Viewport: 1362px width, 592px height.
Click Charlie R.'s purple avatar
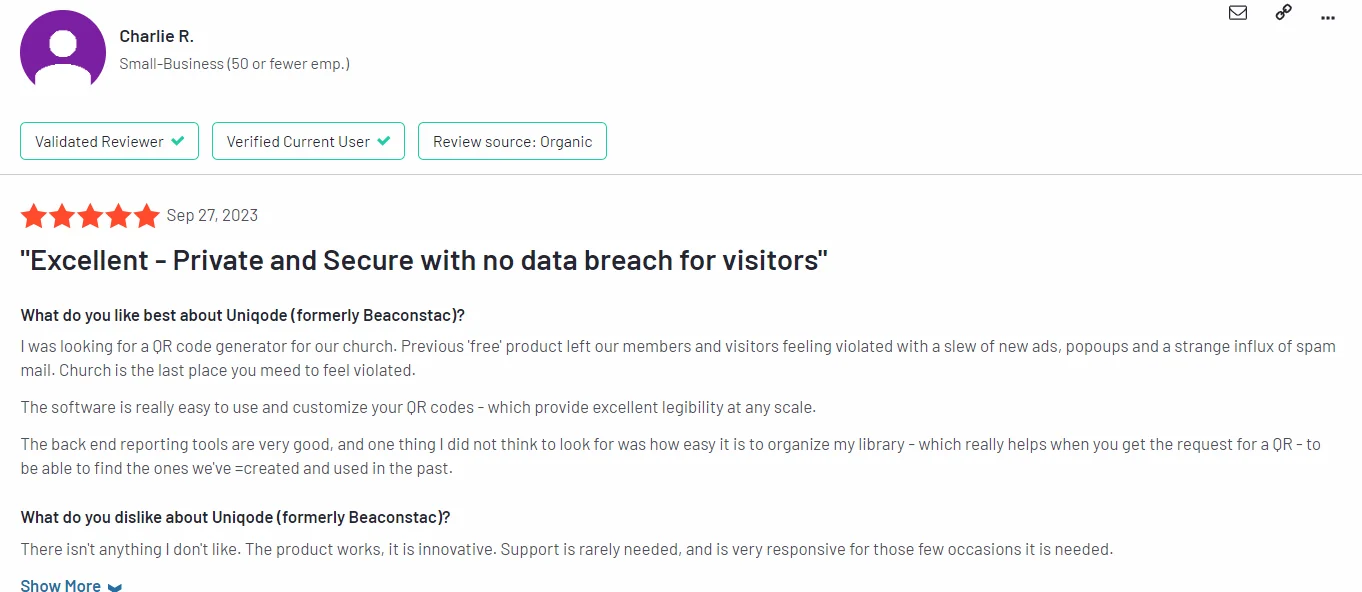tap(63, 52)
